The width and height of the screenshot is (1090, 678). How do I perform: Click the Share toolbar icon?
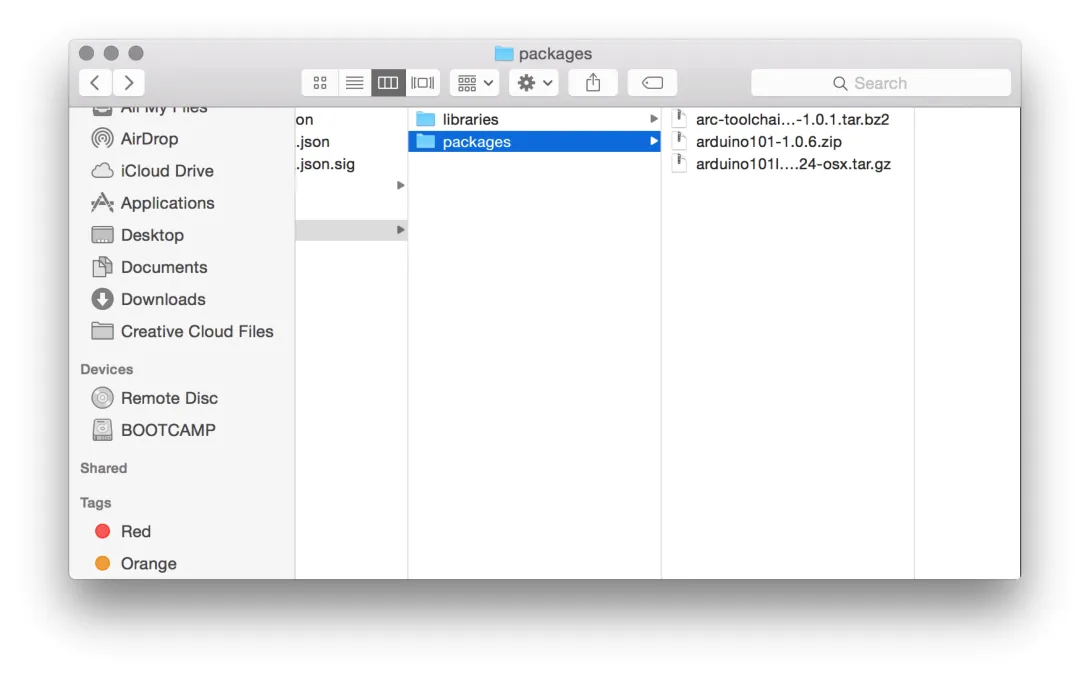[593, 83]
